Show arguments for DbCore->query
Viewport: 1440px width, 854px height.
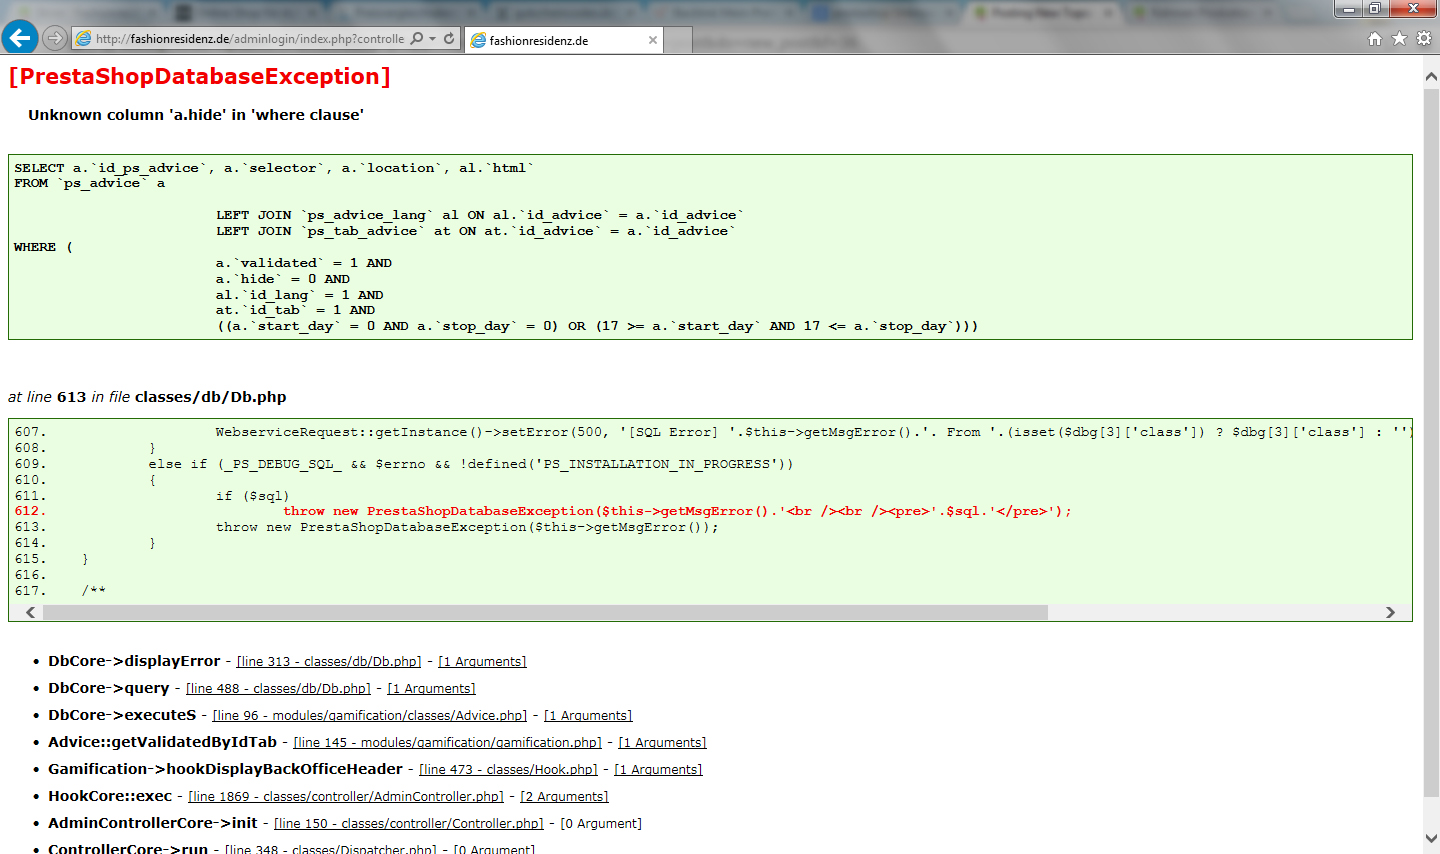coord(431,689)
